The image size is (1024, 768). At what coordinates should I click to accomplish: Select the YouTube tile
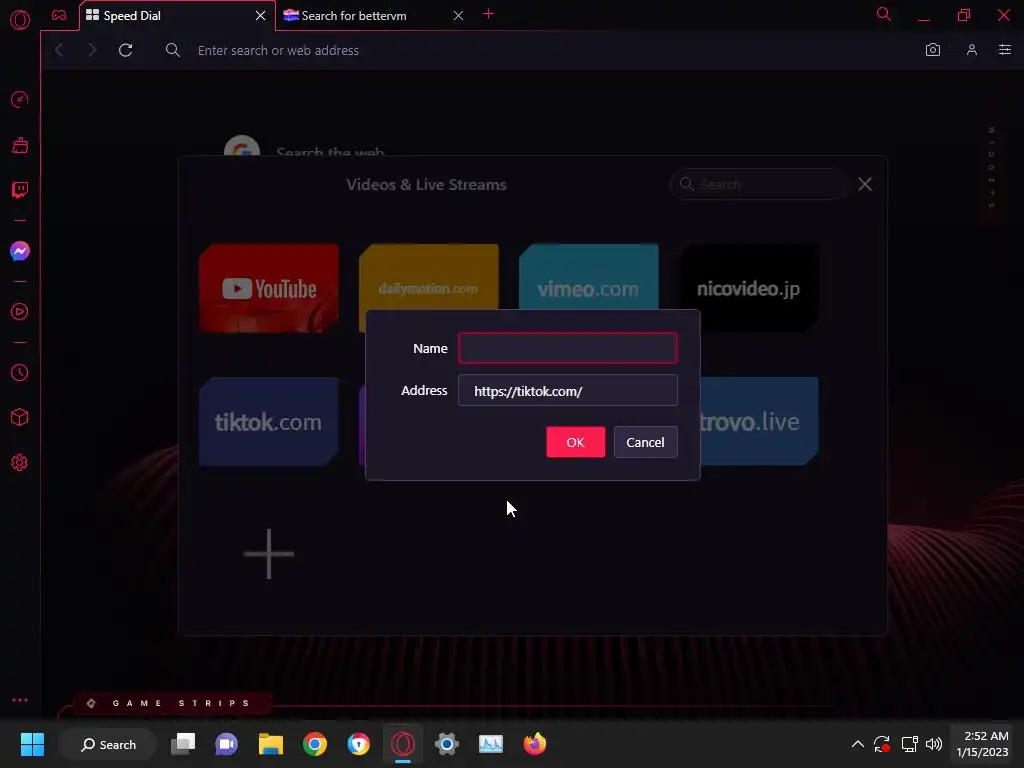pyautogui.click(x=268, y=288)
